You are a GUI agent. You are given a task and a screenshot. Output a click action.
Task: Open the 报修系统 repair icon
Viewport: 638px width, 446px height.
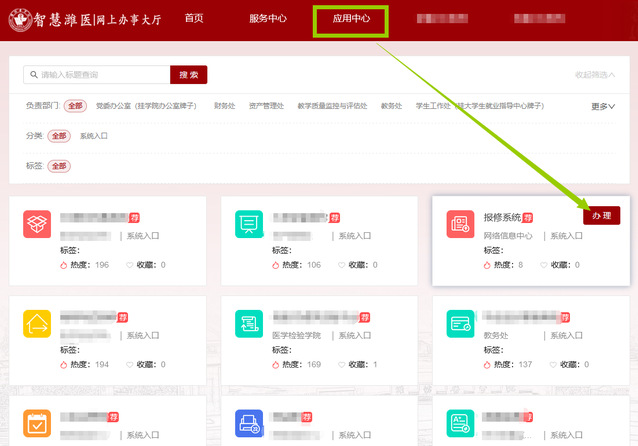point(460,224)
